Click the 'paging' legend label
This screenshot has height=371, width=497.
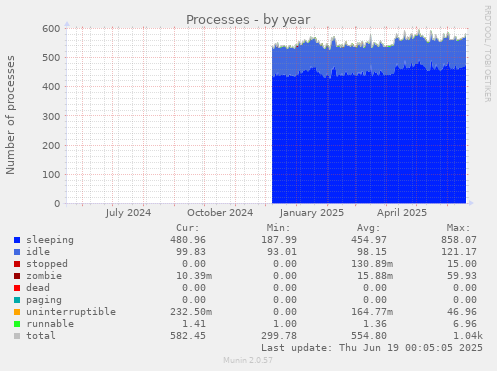(44, 300)
